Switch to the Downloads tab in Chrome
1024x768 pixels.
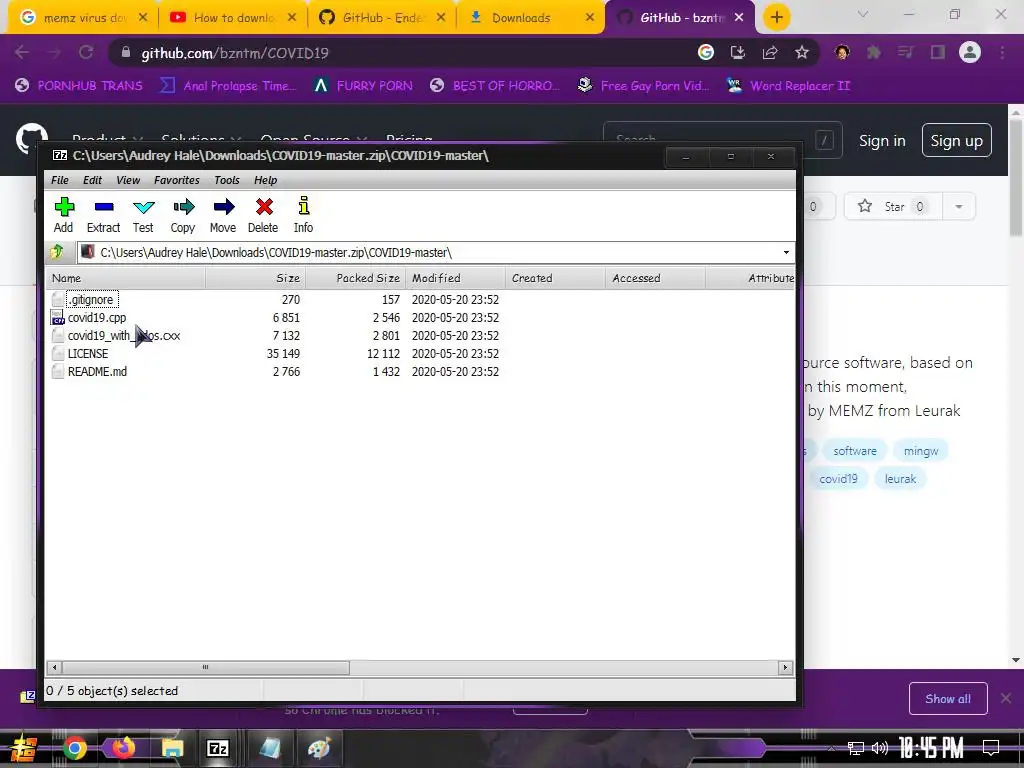[x=532, y=18]
